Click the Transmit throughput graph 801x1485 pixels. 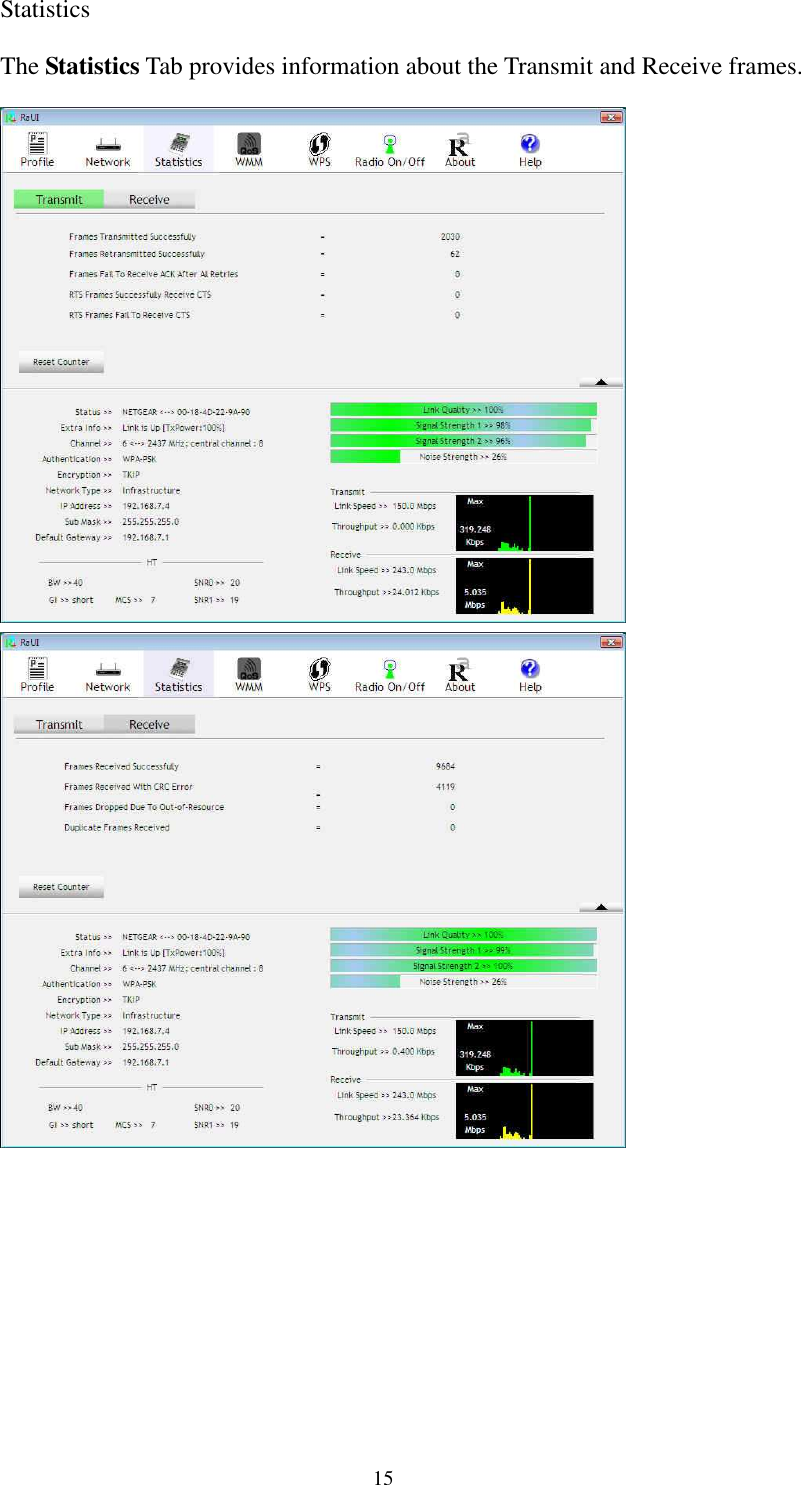pos(524,522)
